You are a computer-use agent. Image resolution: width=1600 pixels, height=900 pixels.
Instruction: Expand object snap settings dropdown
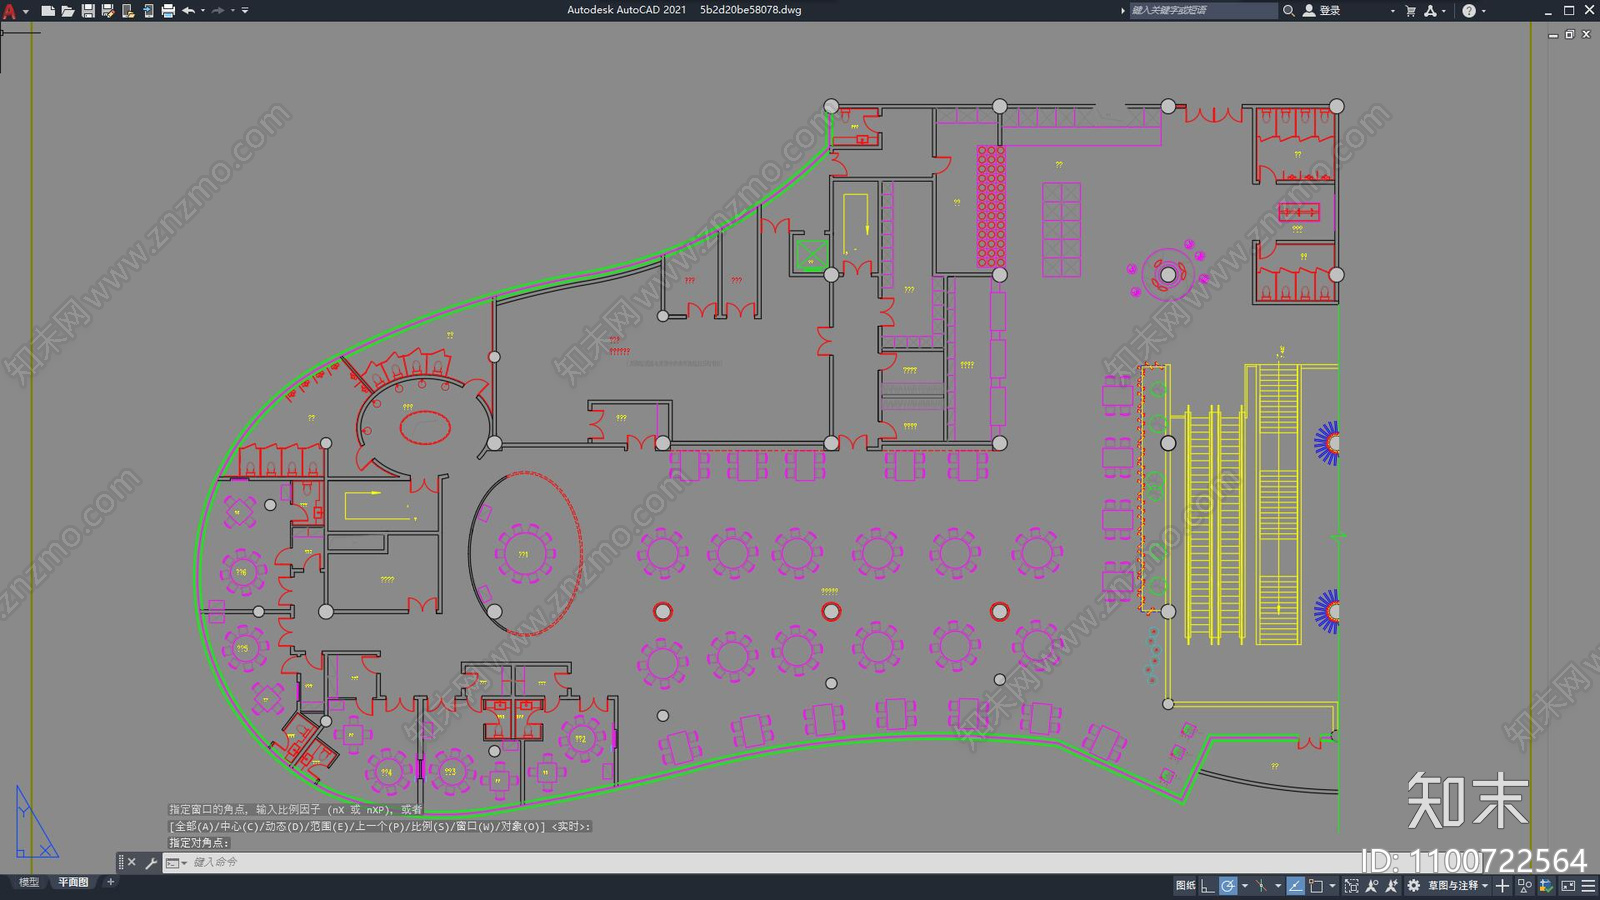tap(1332, 886)
